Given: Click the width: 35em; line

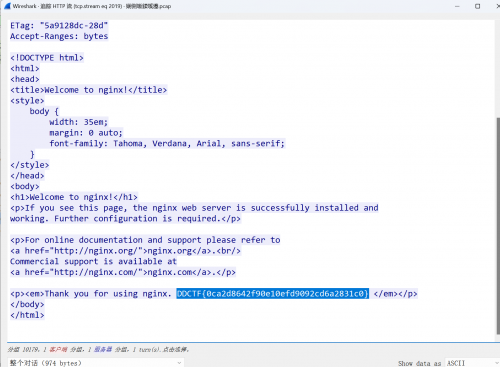Looking at the screenshot, I should (79, 122).
